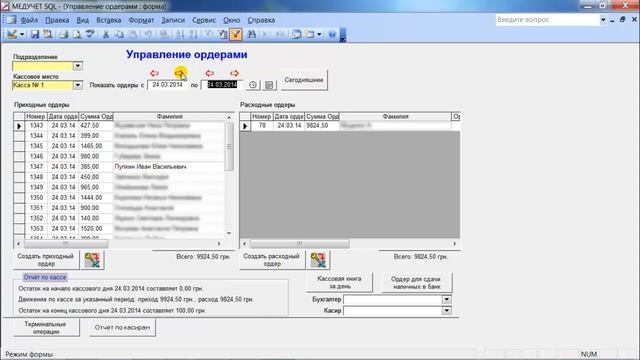The width and height of the screenshot is (640, 360).
Task: Open toolbar options at toolbar end
Action: 343,35
